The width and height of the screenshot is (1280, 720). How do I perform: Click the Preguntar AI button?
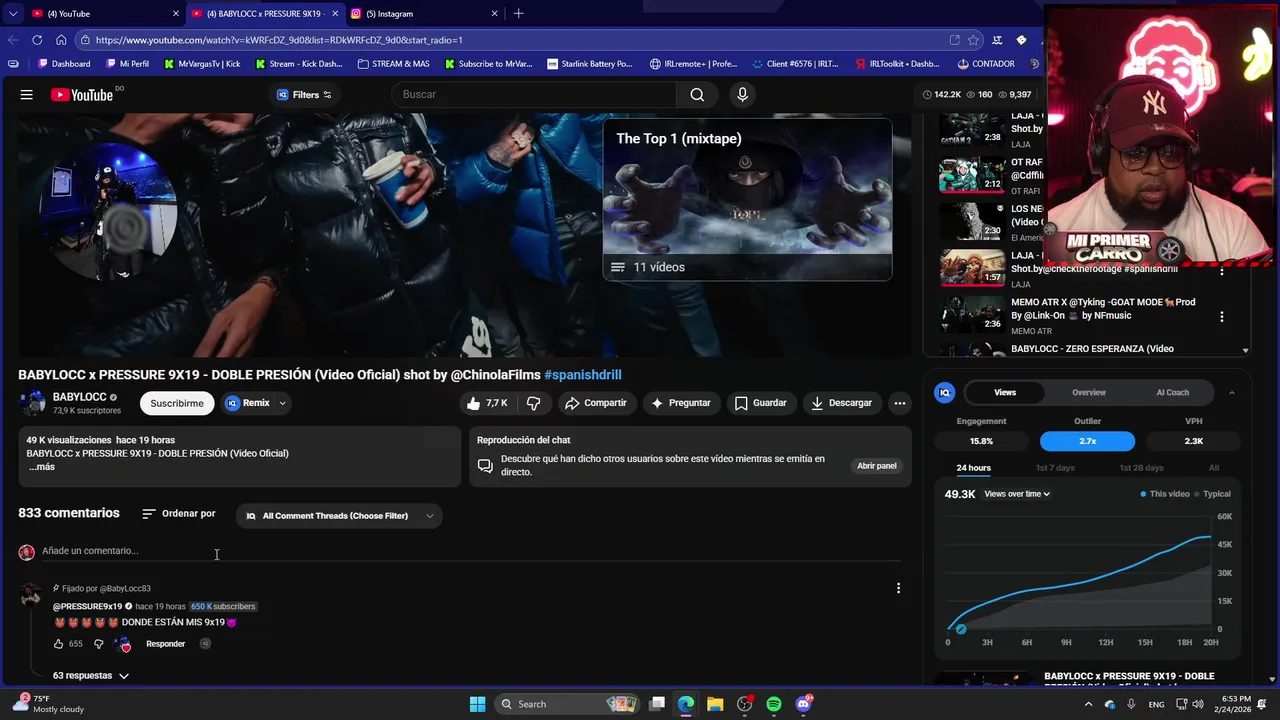[680, 403]
